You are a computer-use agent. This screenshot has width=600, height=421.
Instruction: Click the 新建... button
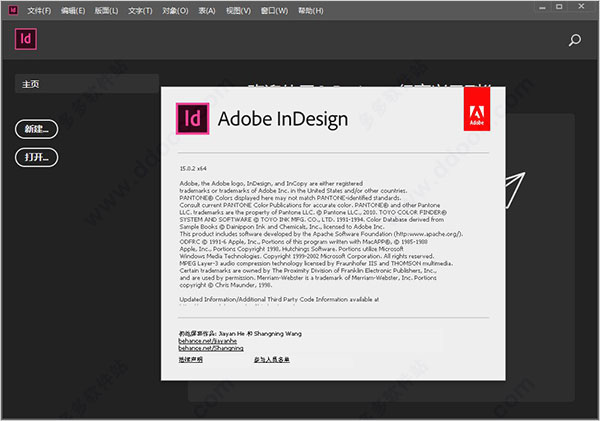coord(36,129)
